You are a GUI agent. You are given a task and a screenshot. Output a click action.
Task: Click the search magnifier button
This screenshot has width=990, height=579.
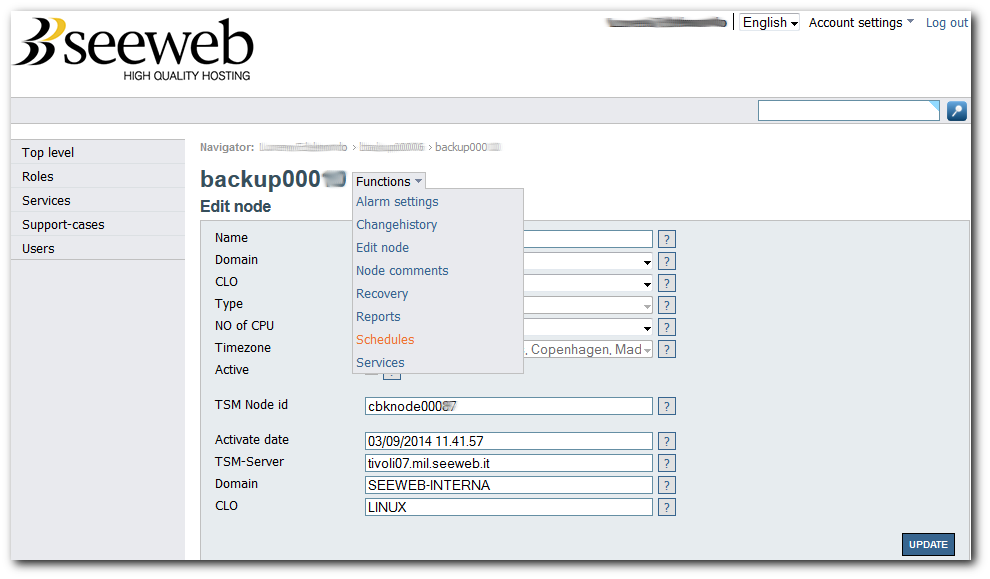point(957,111)
